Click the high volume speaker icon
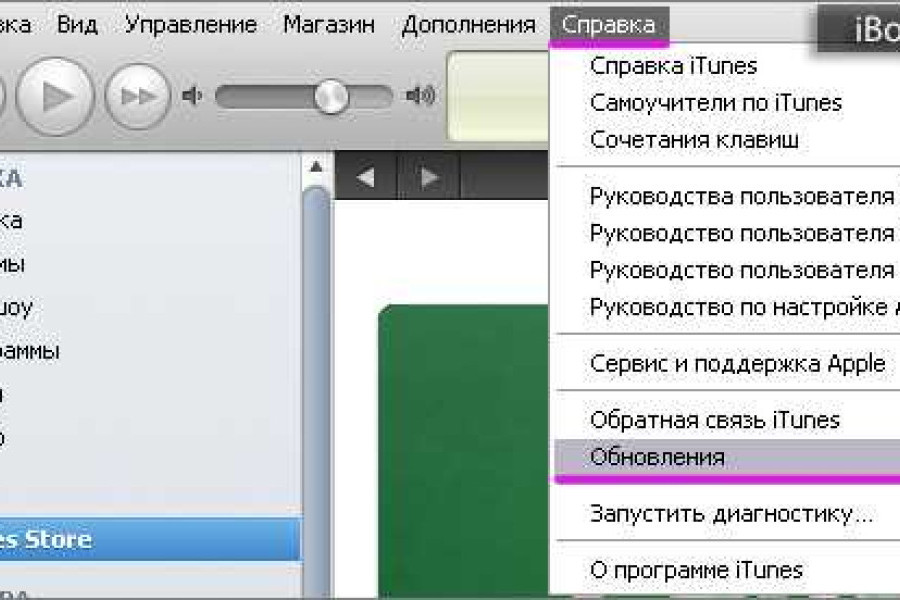The width and height of the screenshot is (900, 600). (420, 96)
